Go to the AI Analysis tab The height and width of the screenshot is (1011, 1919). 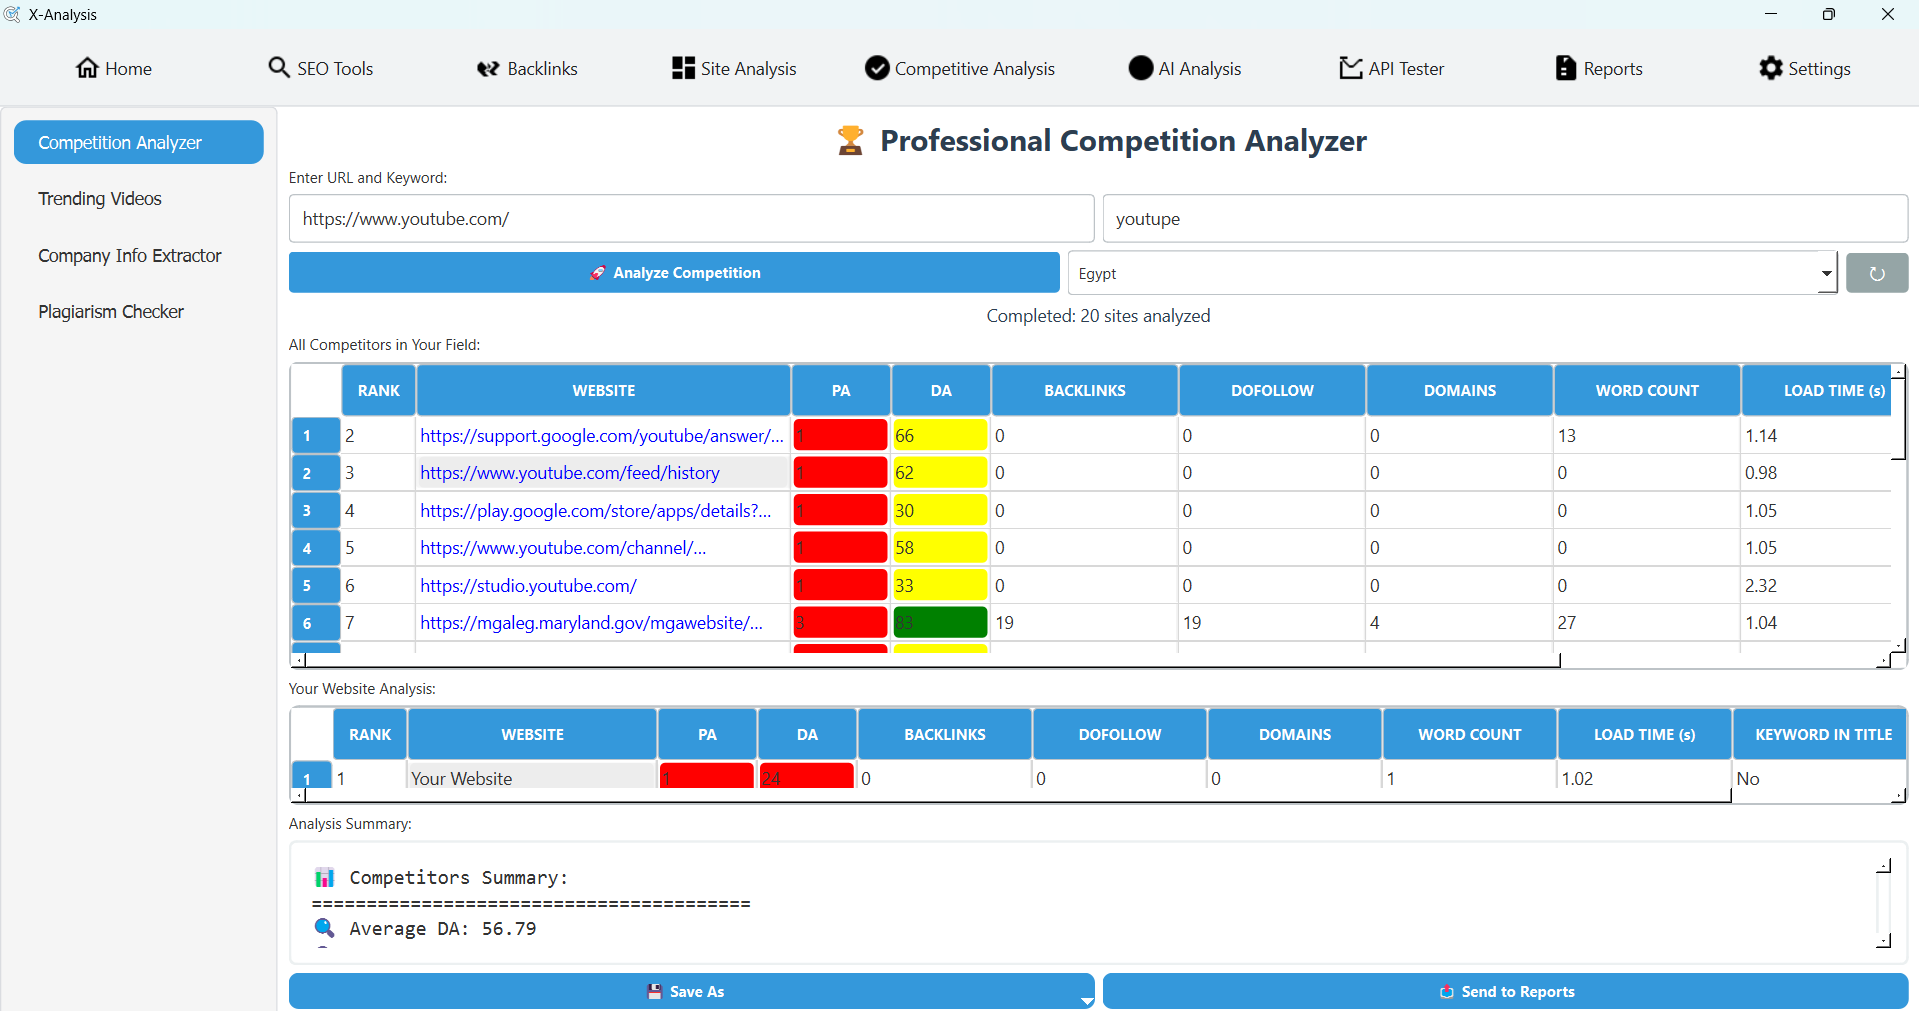(1185, 68)
